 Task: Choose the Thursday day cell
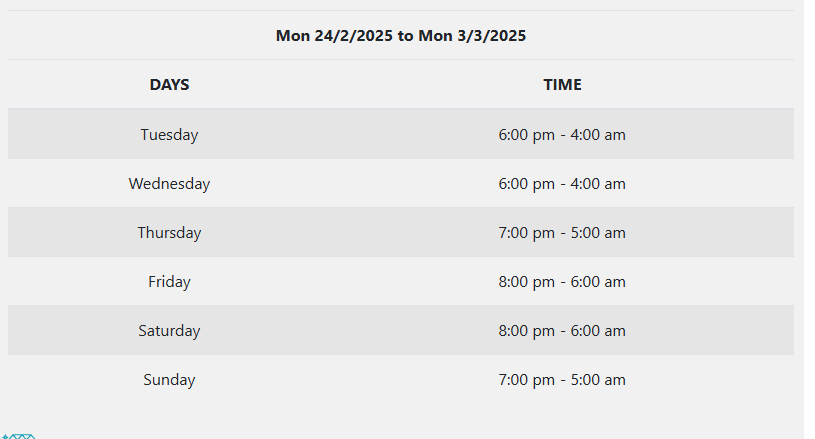tap(169, 232)
